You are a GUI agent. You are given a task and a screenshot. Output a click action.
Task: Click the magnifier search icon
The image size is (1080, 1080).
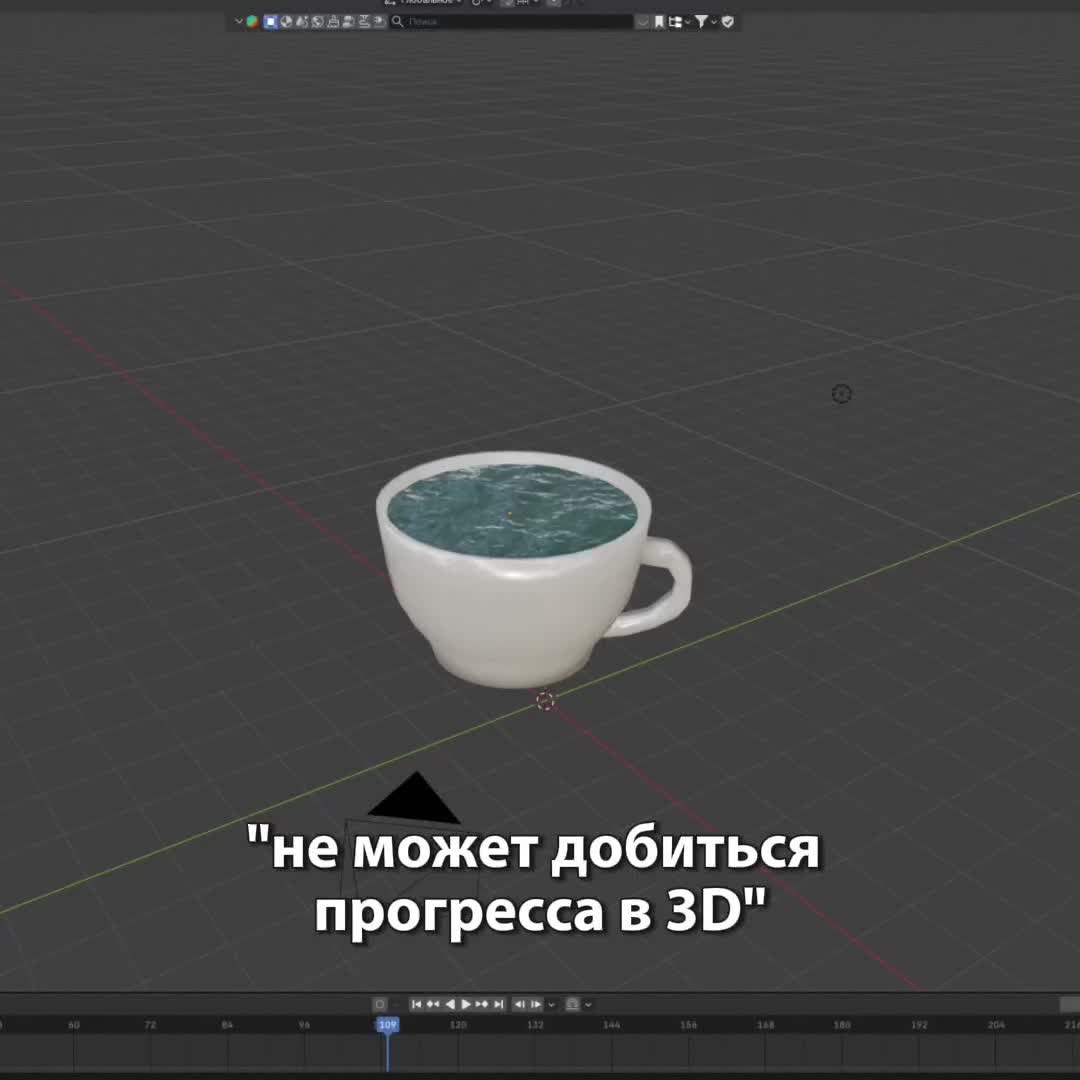pos(397,21)
